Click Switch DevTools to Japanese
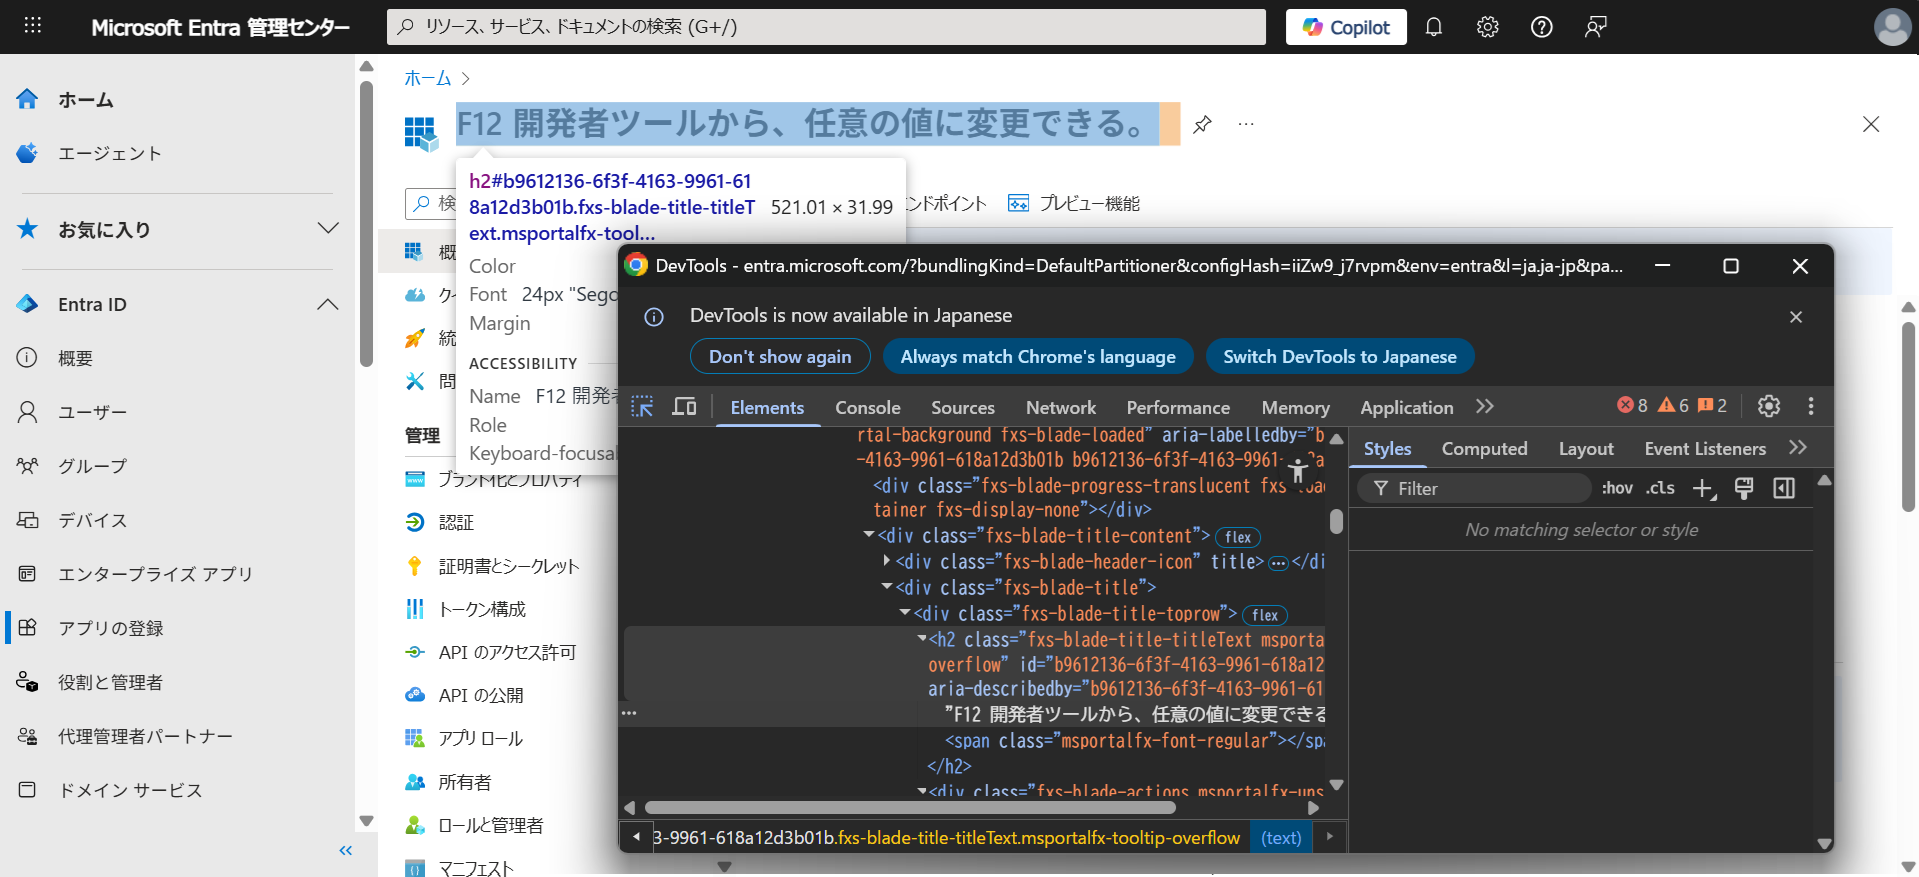1919x877 pixels. (x=1340, y=357)
